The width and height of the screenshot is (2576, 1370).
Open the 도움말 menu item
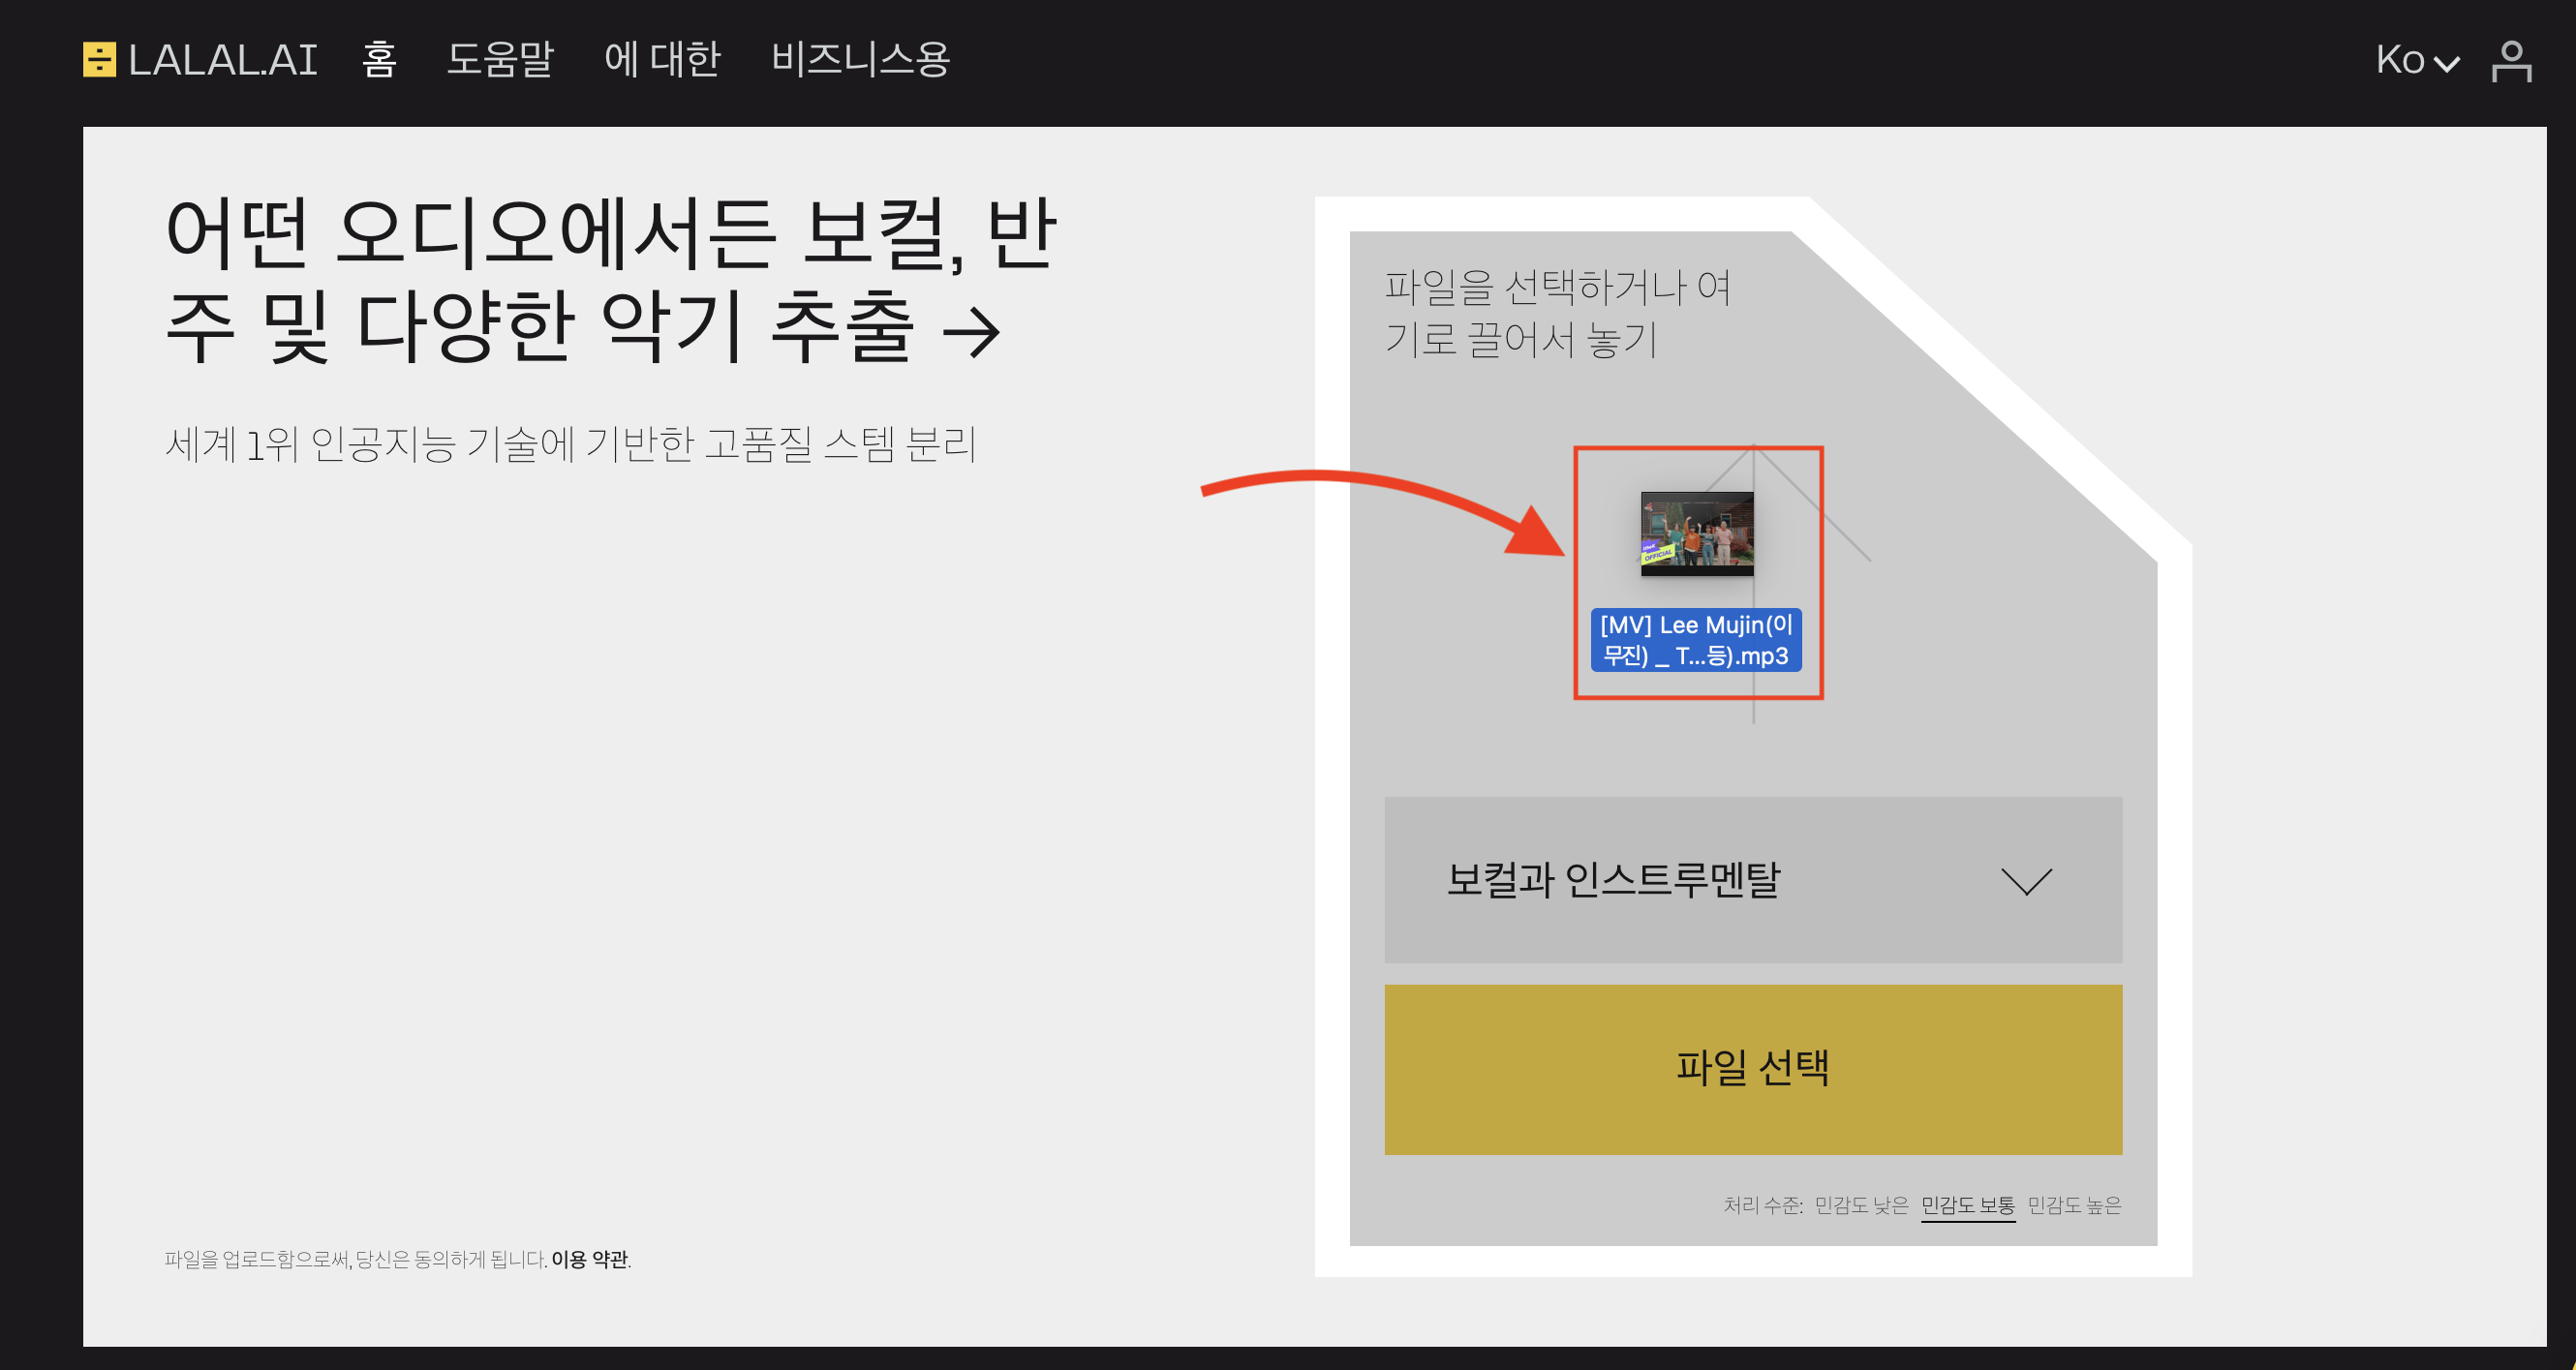[500, 60]
